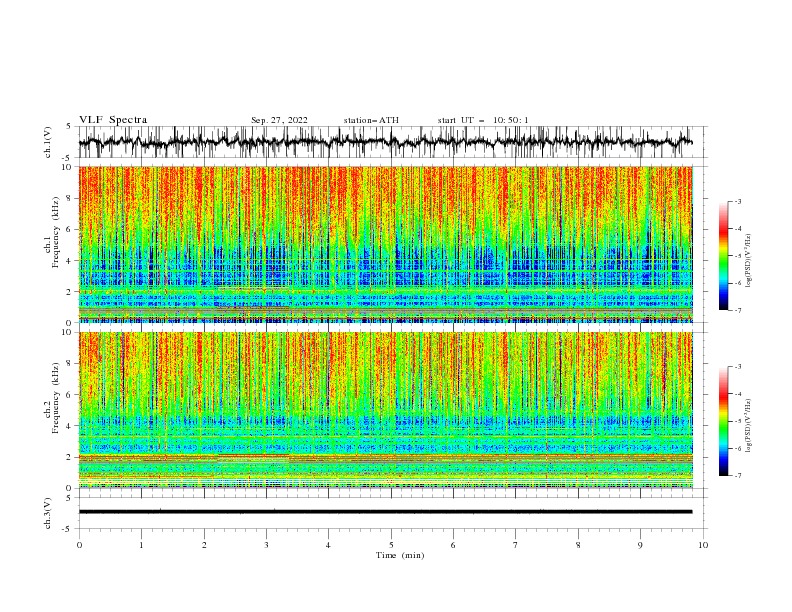The height and width of the screenshot is (612, 792).
Task: Click the time axis tick label "3"
Action: tap(266, 545)
